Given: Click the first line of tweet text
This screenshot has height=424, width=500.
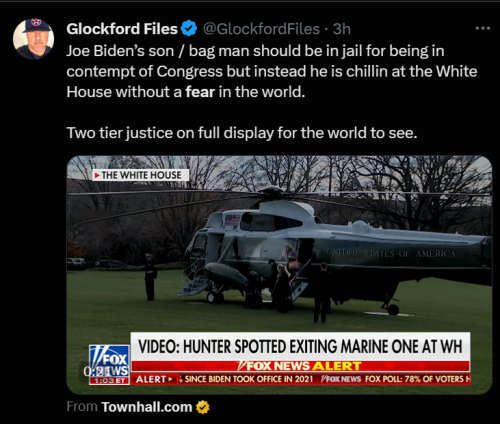Looking at the screenshot, I should click(255, 51).
